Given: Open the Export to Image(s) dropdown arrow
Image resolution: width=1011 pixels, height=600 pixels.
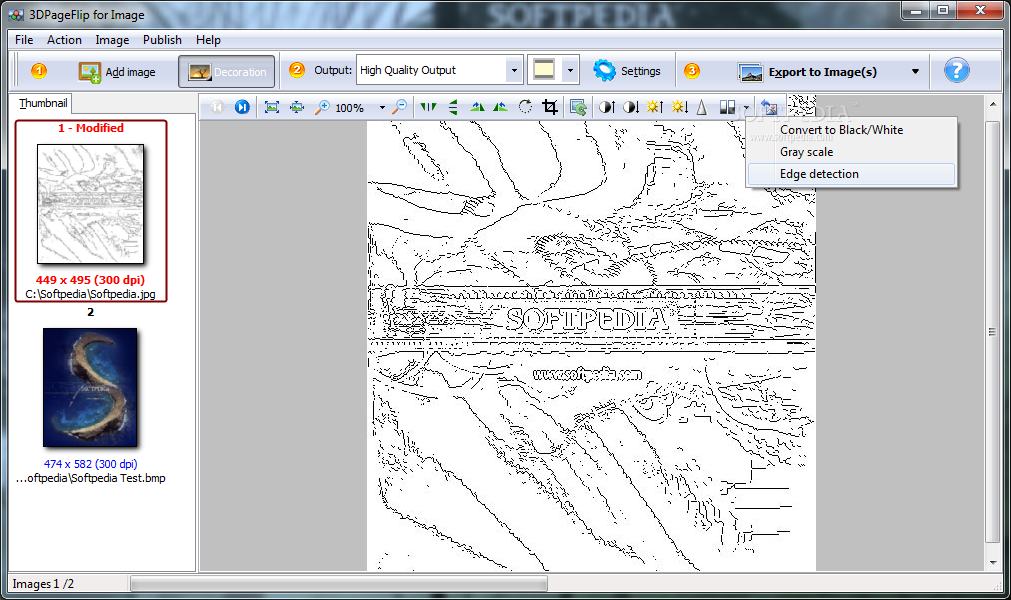Looking at the screenshot, I should (915, 72).
